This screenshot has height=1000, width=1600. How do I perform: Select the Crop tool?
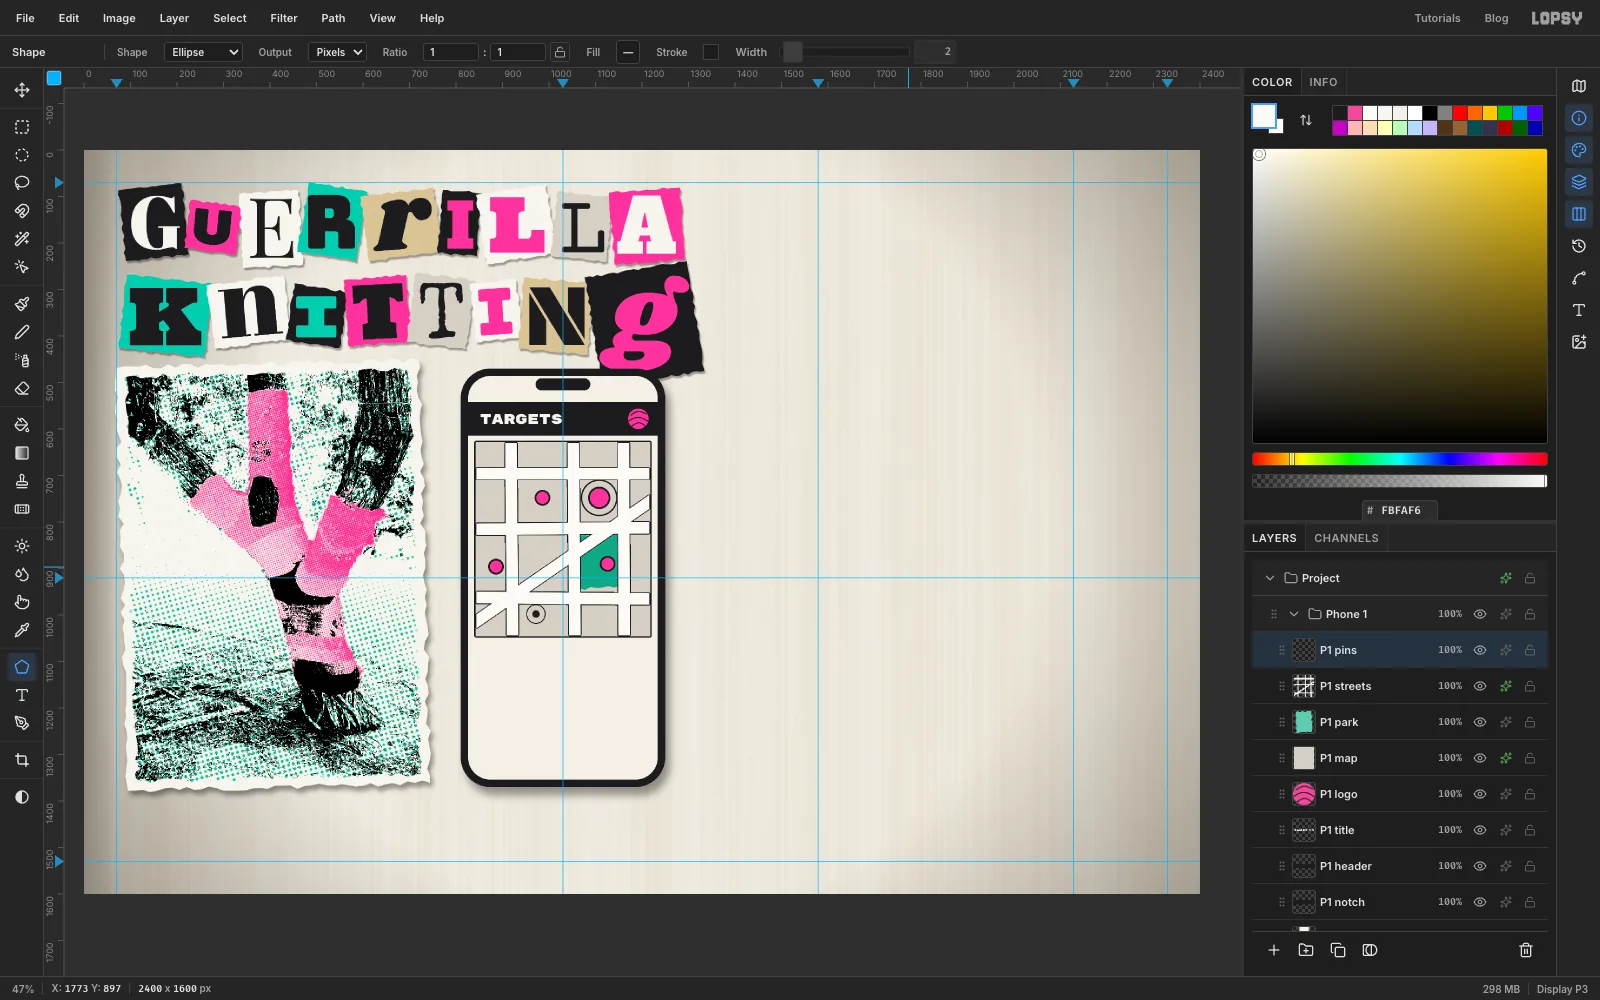22,760
